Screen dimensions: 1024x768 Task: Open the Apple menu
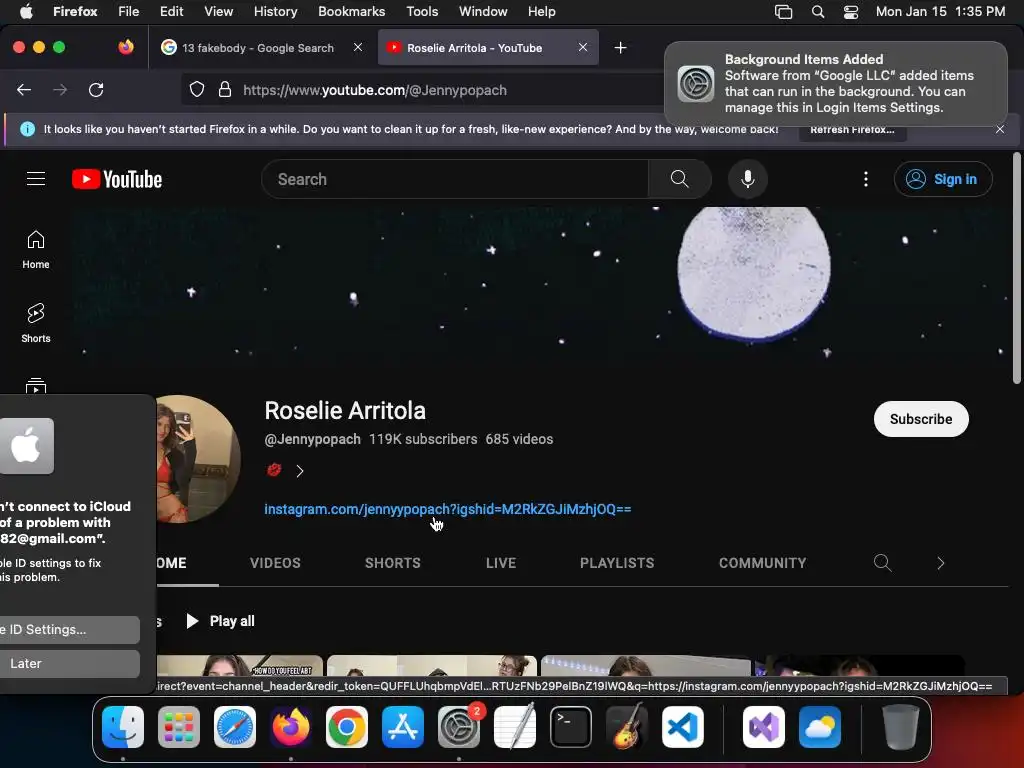26,11
